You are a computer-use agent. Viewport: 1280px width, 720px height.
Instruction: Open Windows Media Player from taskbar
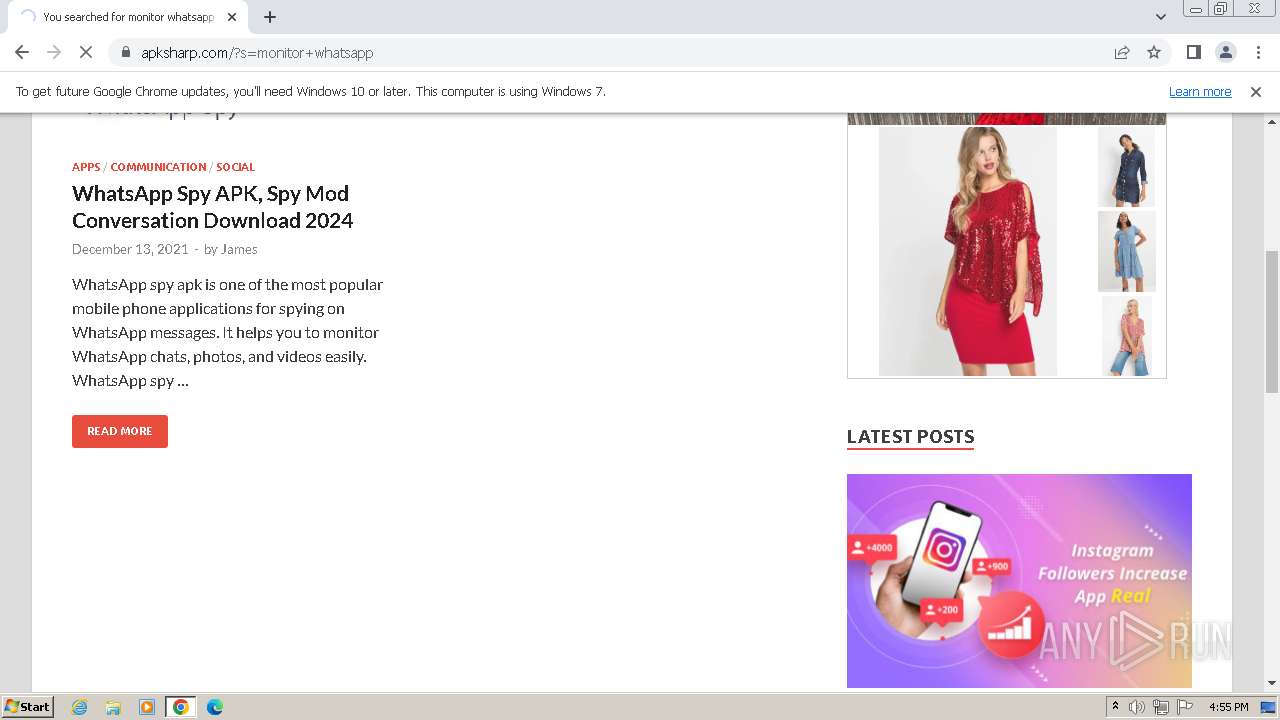point(147,707)
